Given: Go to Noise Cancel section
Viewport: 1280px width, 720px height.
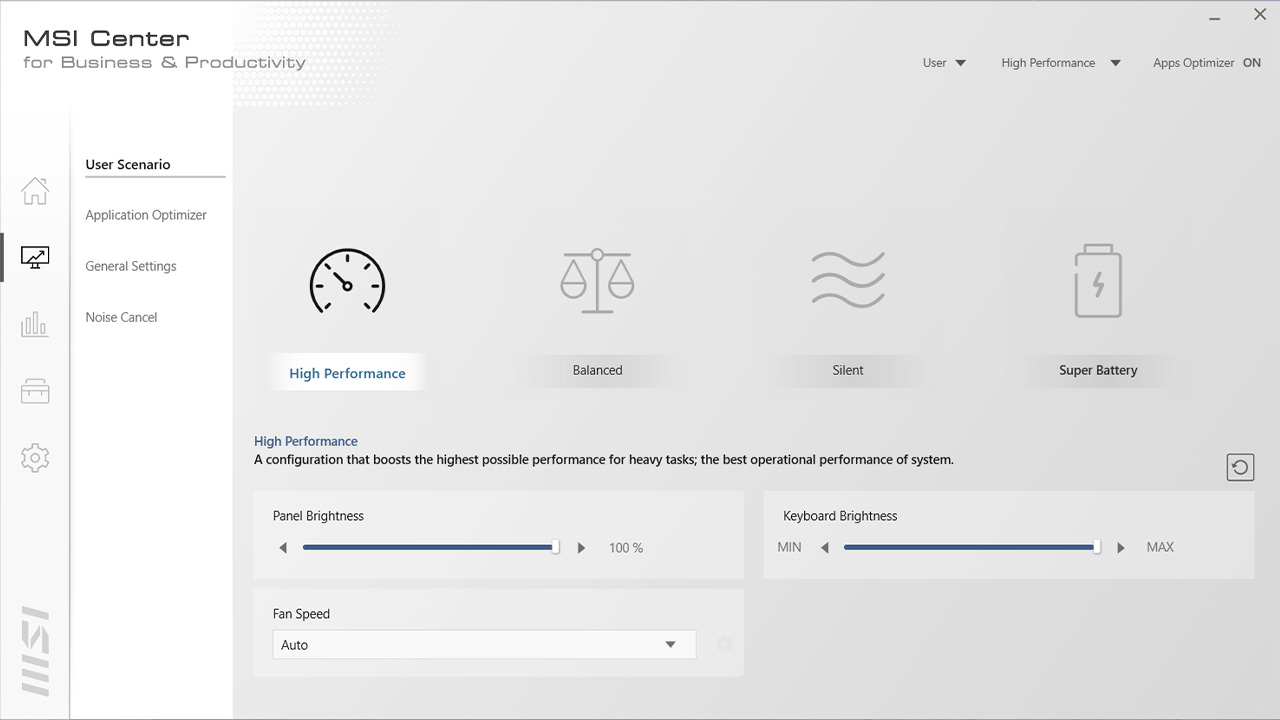Looking at the screenshot, I should click(121, 317).
